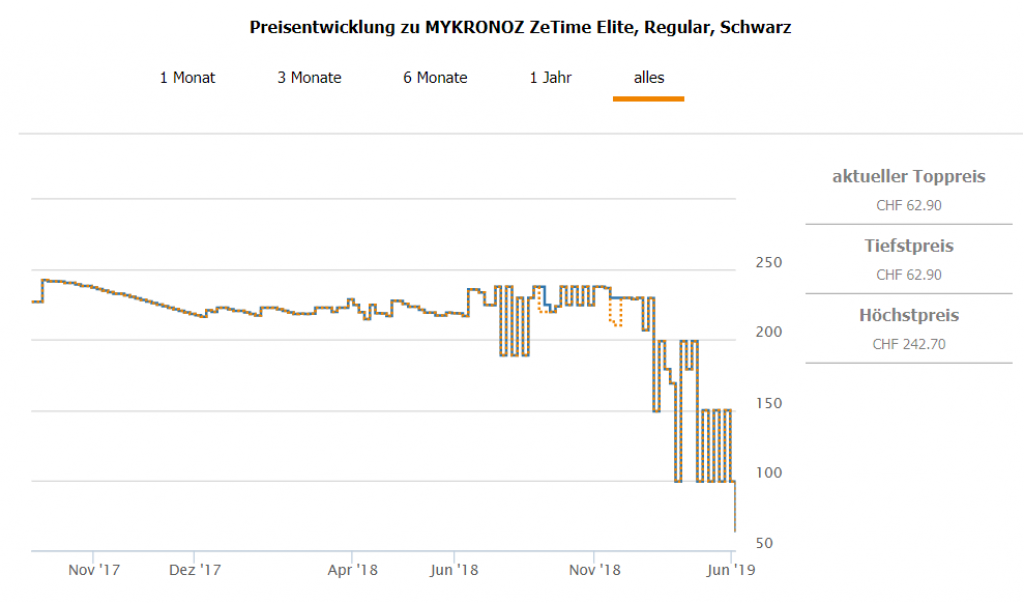Click the CHF 62.90 value under "aktueller Toppreis"
Screen dimensions: 1024x603
pyautogui.click(x=908, y=206)
